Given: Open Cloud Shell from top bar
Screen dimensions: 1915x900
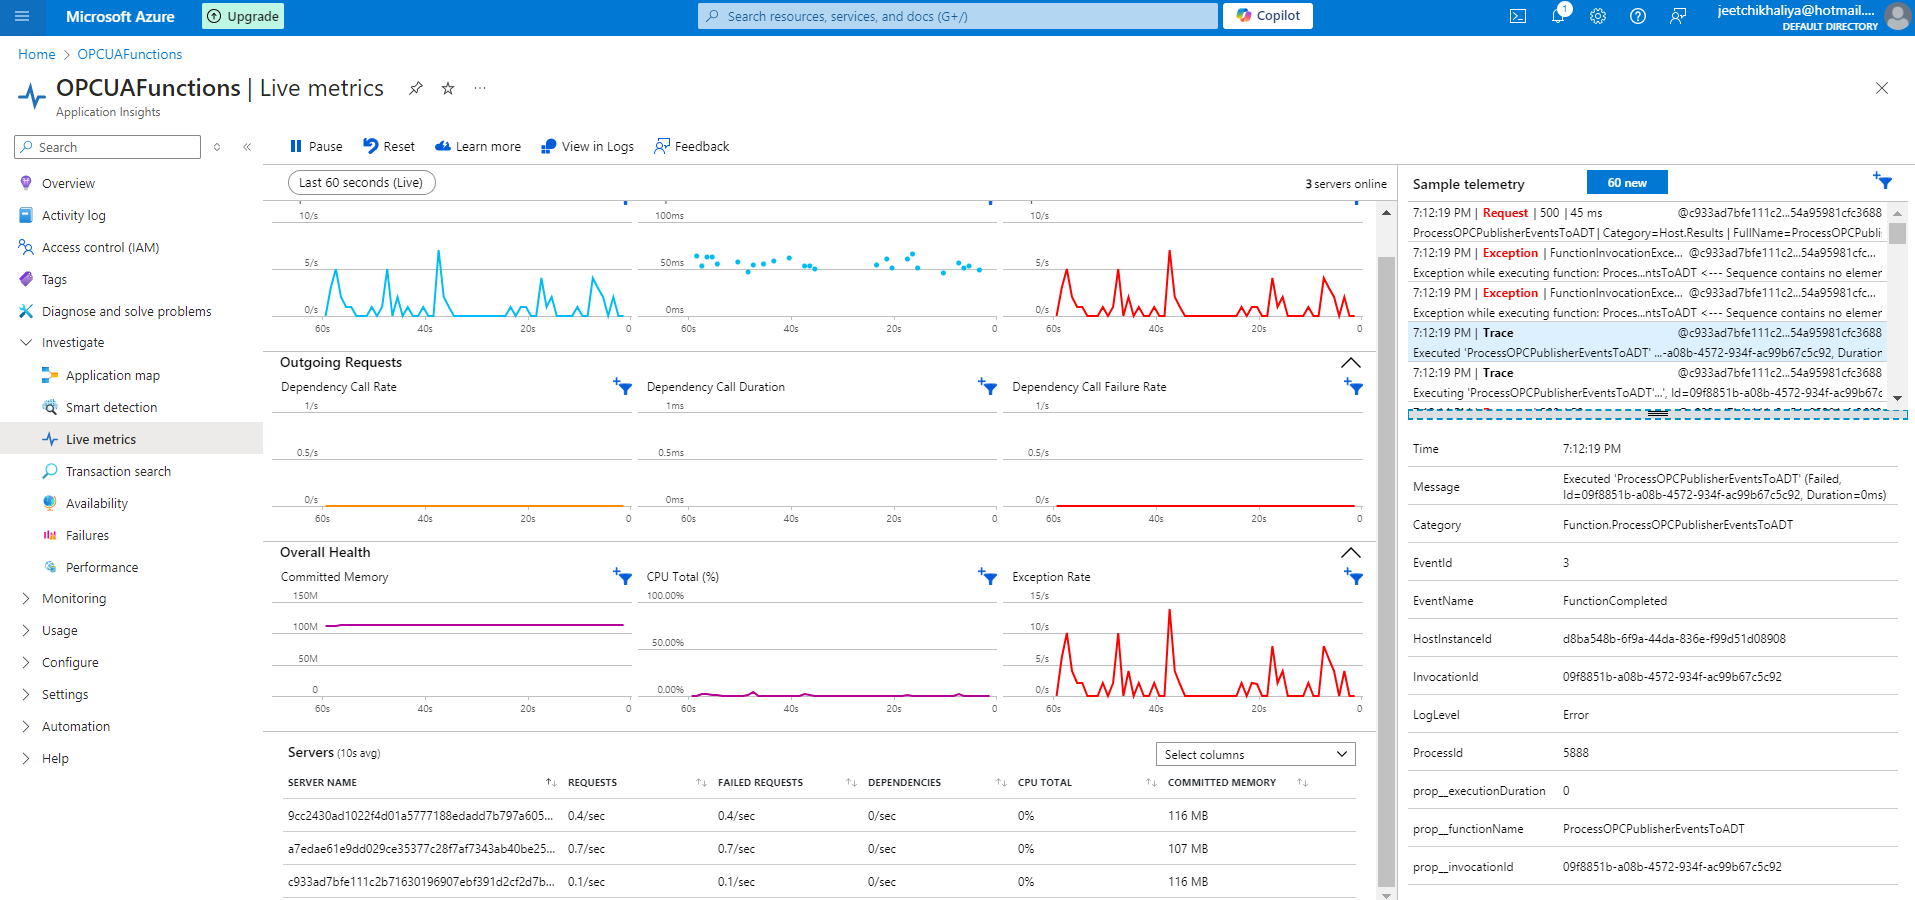Looking at the screenshot, I should (x=1518, y=16).
